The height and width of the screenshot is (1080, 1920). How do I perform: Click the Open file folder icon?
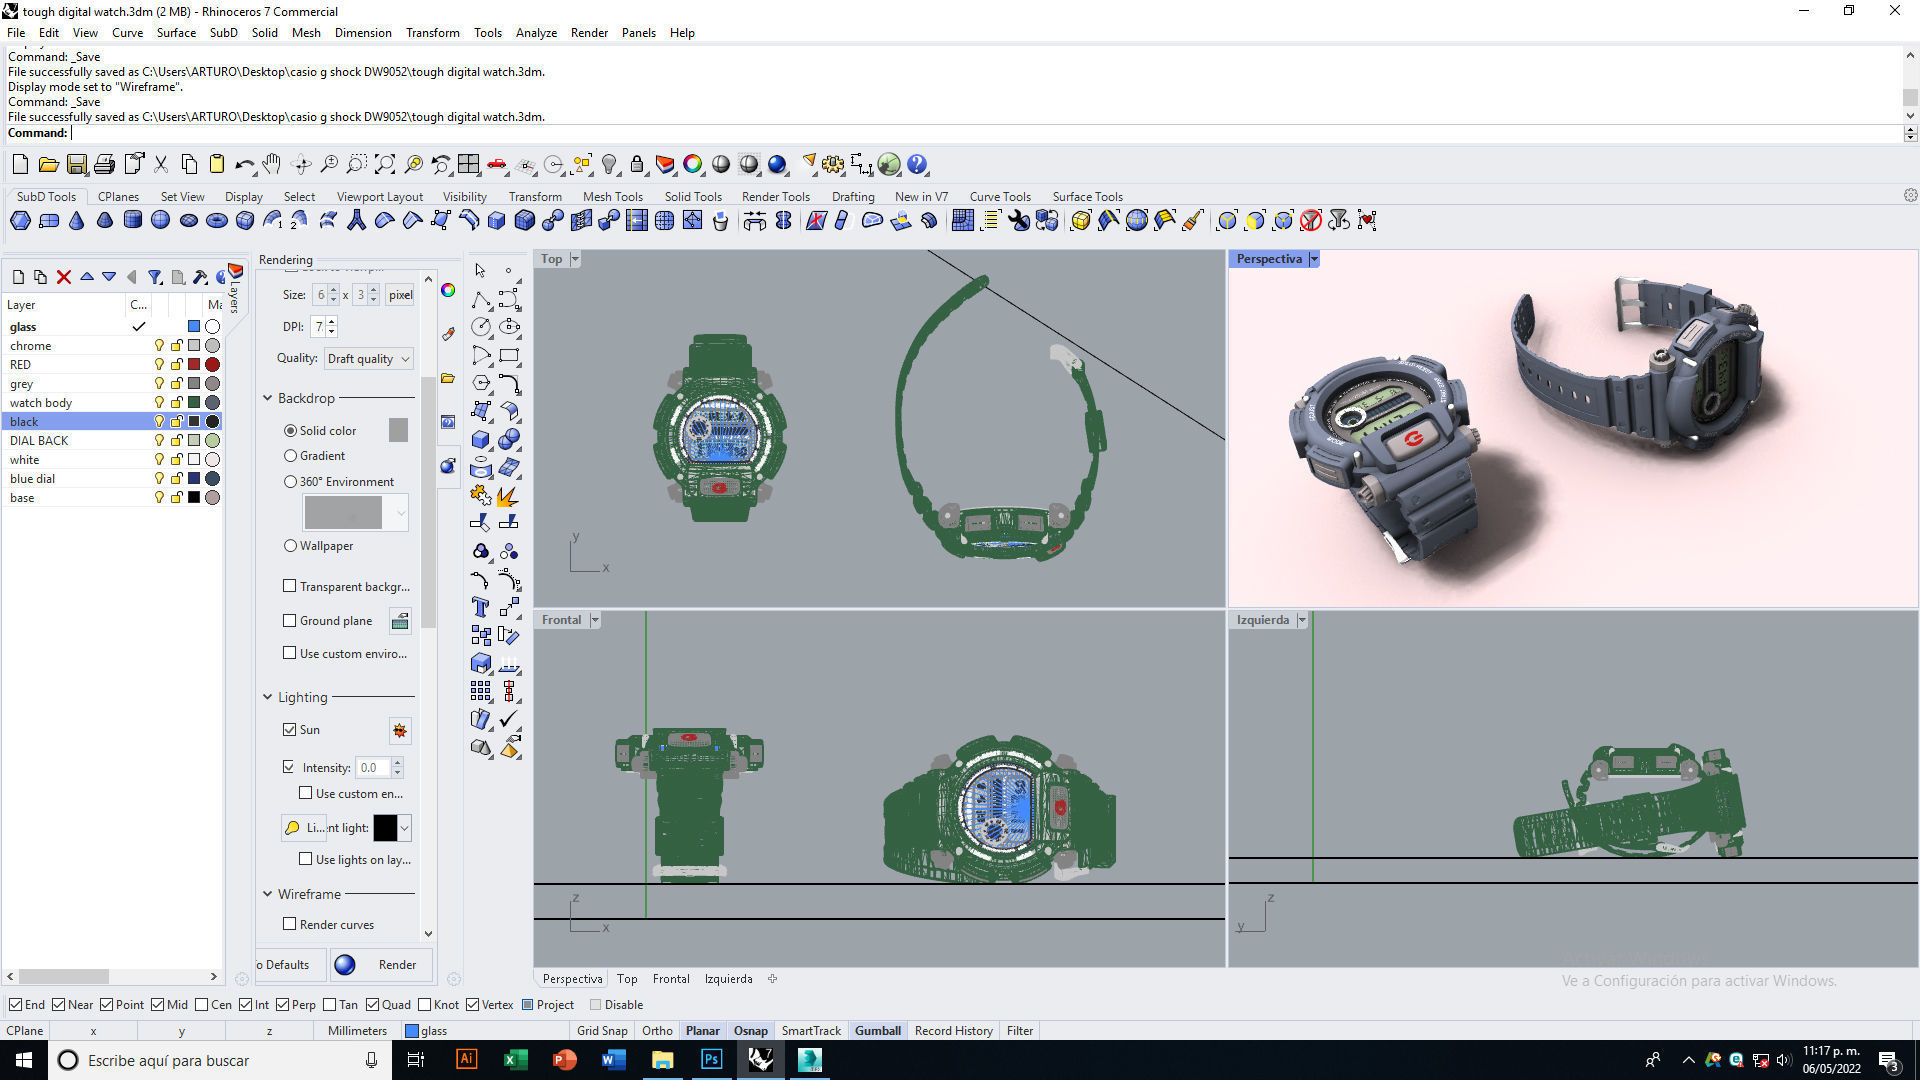[x=48, y=164]
